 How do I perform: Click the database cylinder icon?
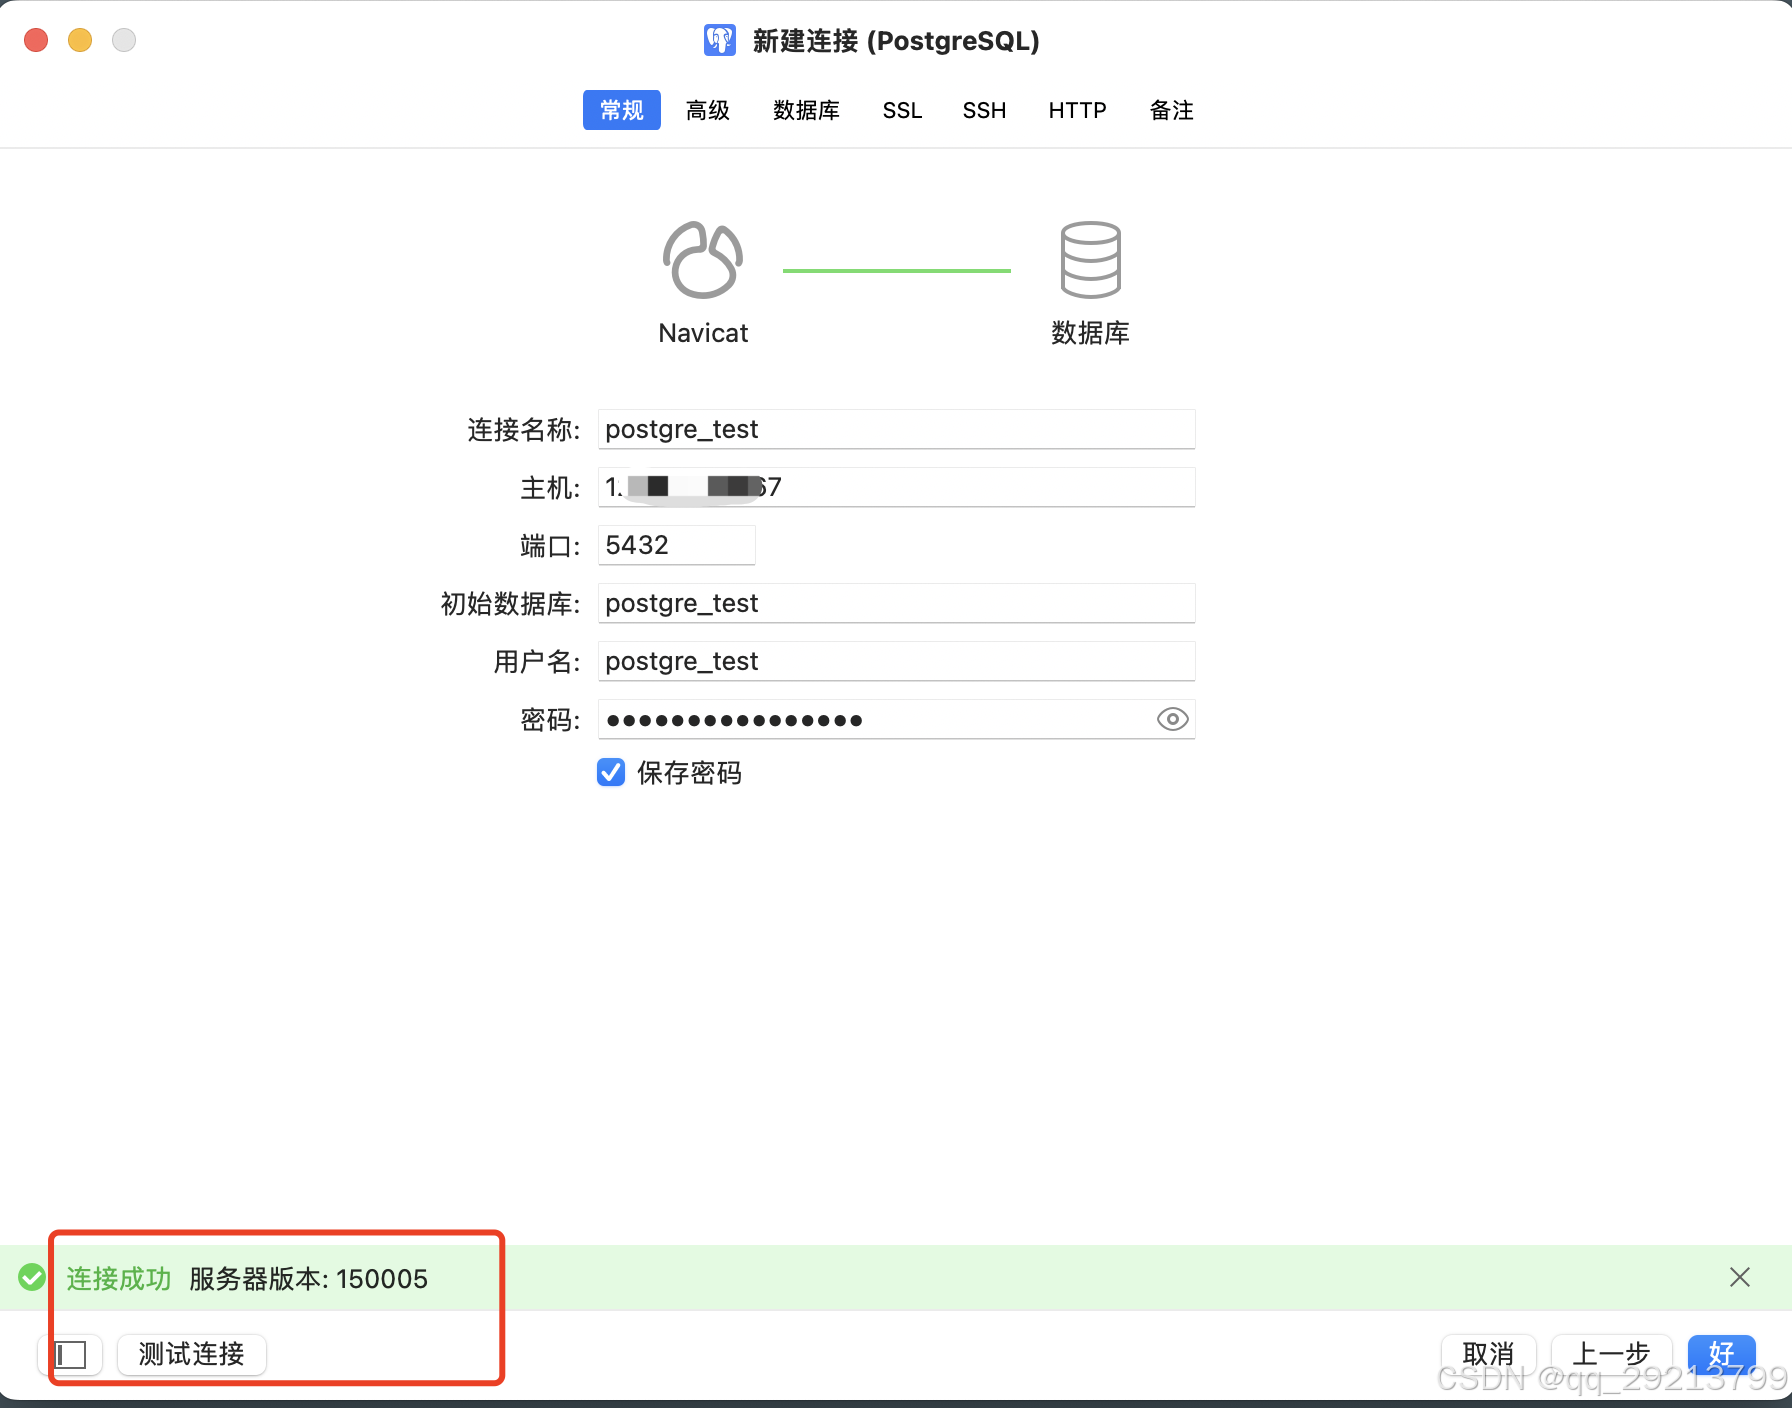[x=1090, y=260]
